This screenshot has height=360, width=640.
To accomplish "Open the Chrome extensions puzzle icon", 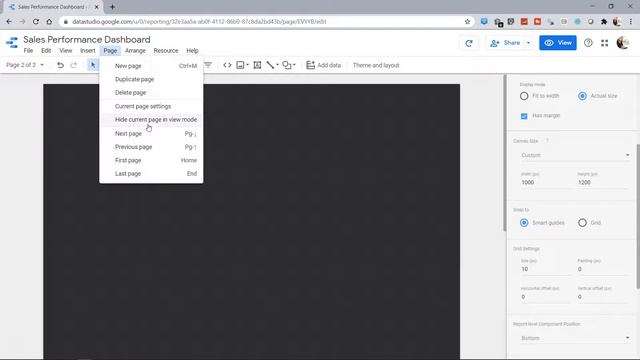I will 604,22.
